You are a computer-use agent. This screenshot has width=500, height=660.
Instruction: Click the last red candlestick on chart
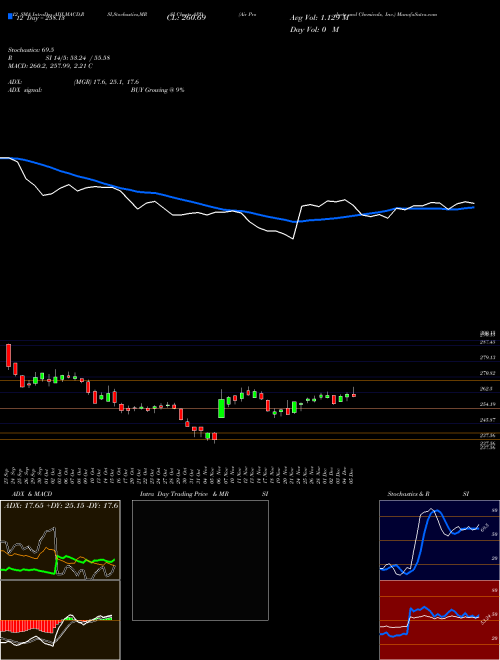coord(354,394)
